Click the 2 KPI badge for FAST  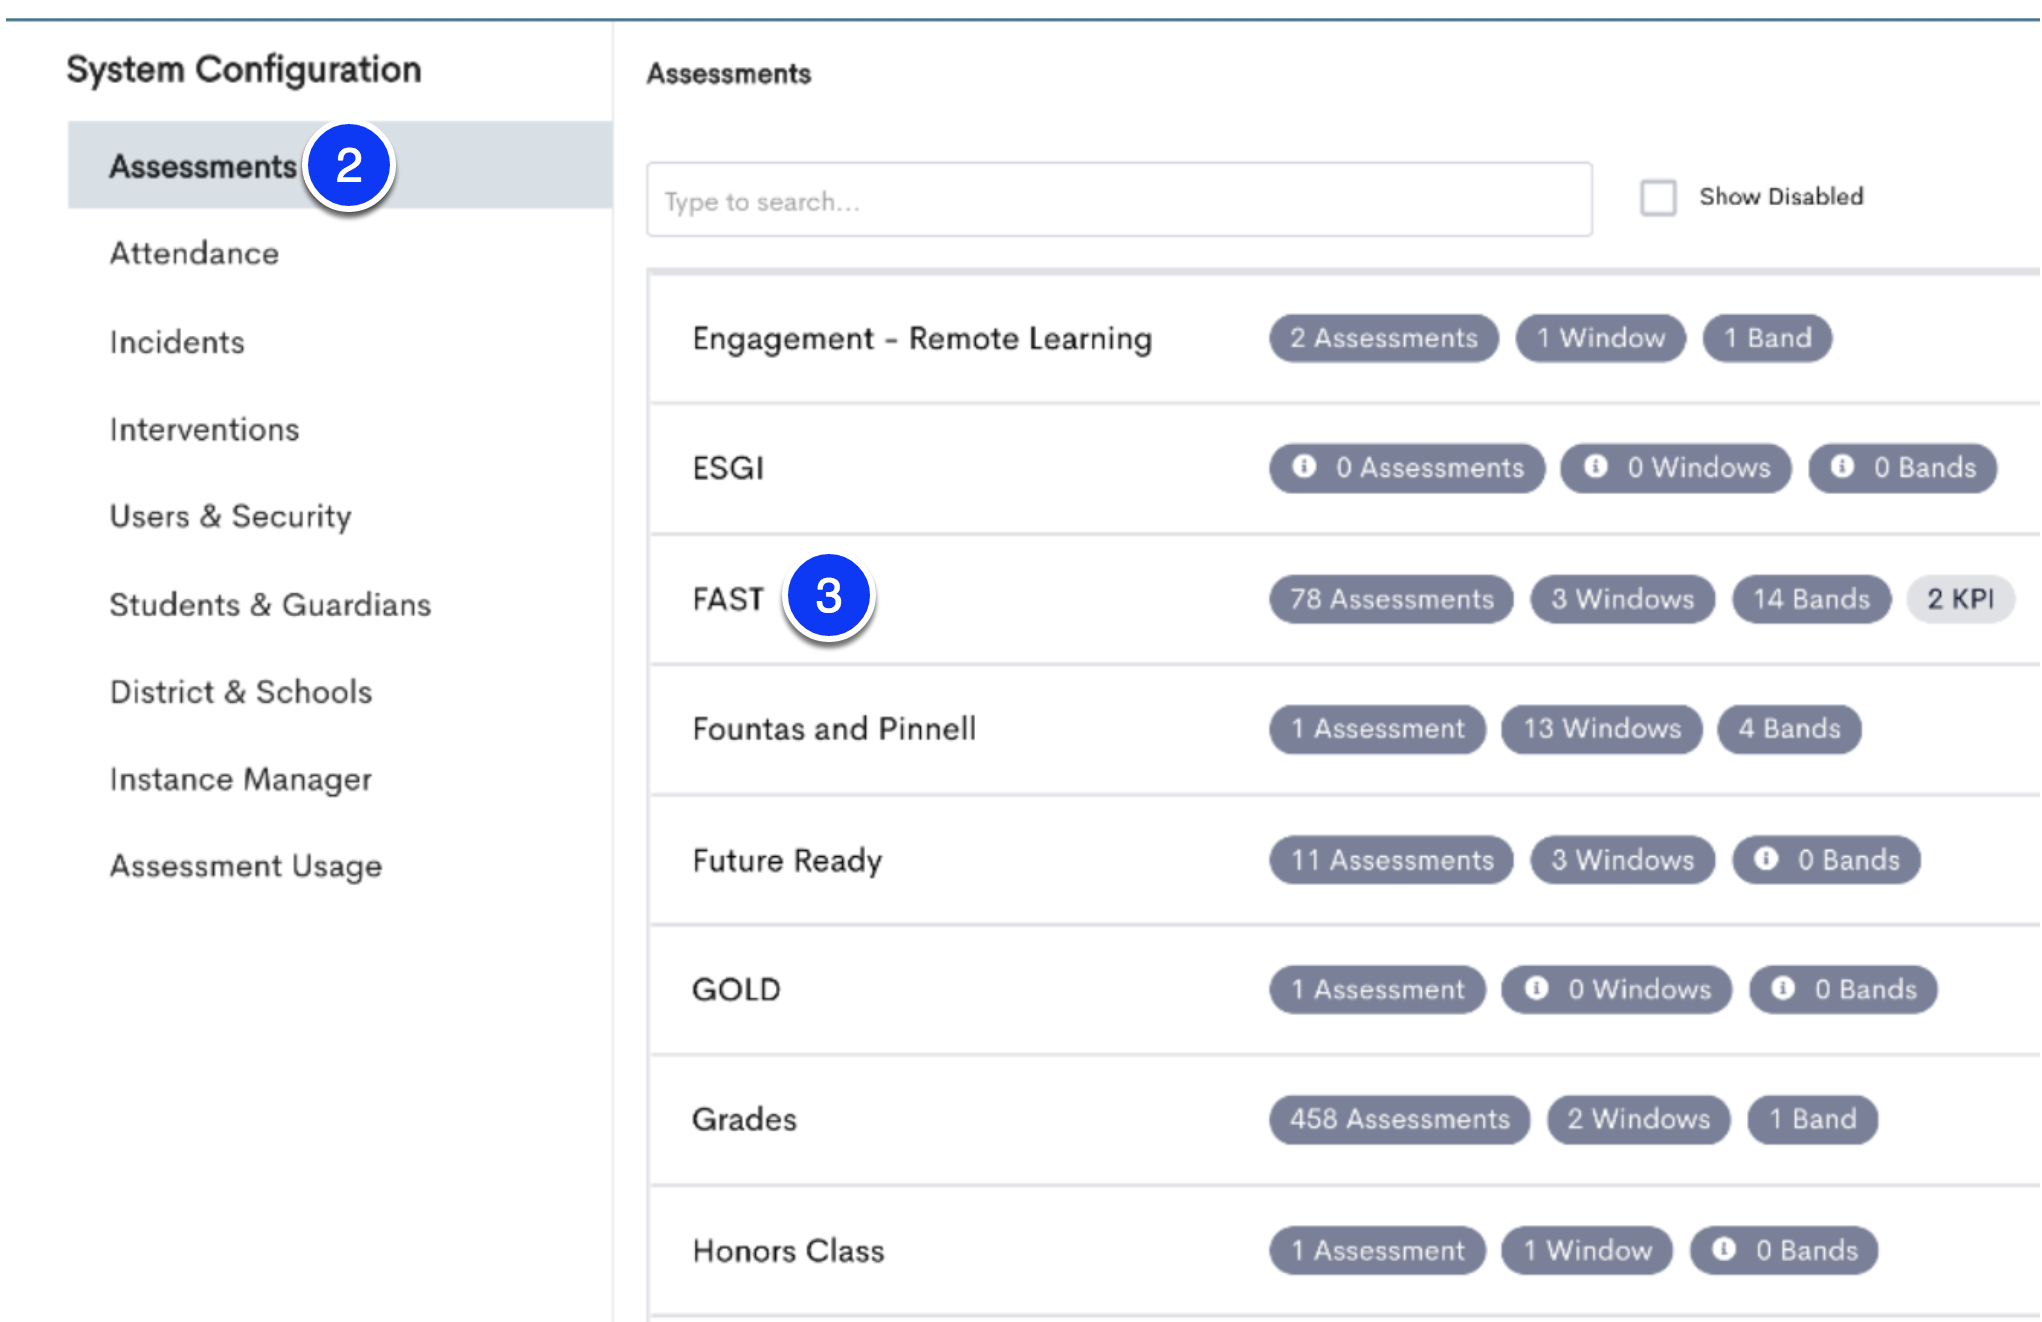pos(1960,599)
